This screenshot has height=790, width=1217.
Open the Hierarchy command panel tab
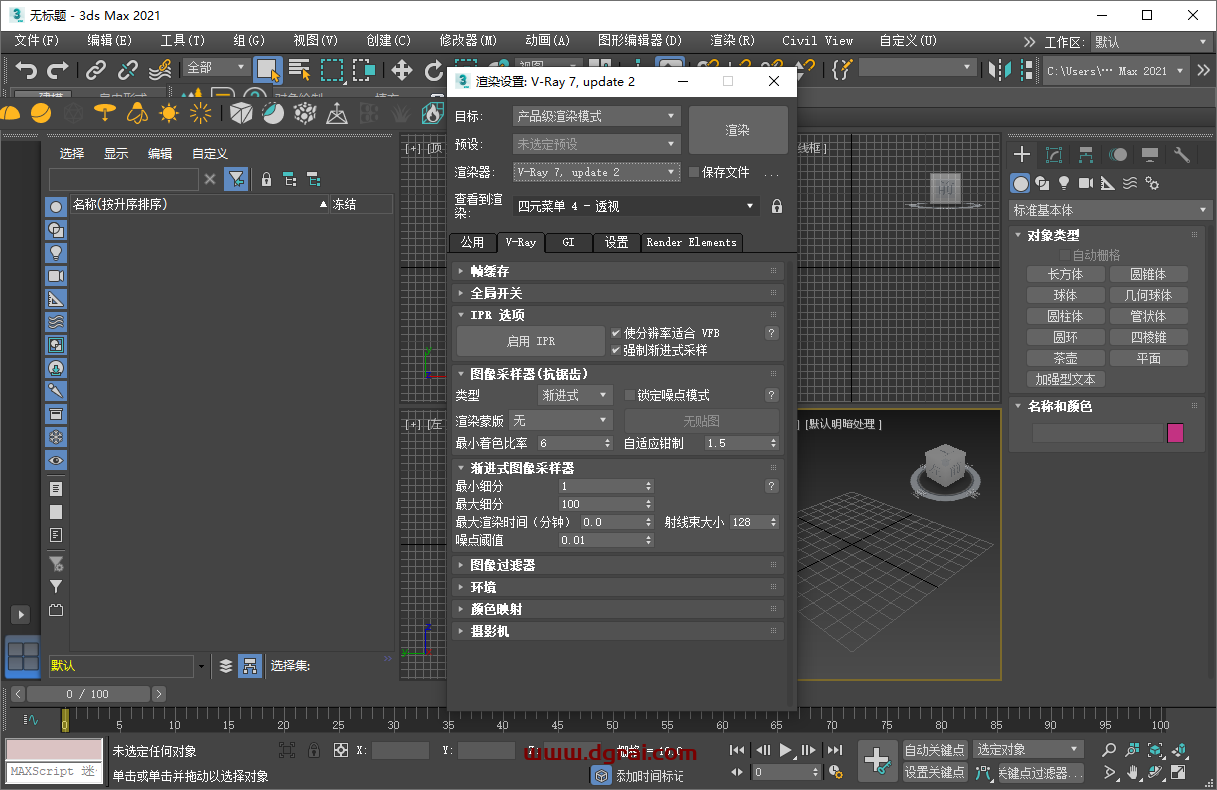(x=1086, y=154)
